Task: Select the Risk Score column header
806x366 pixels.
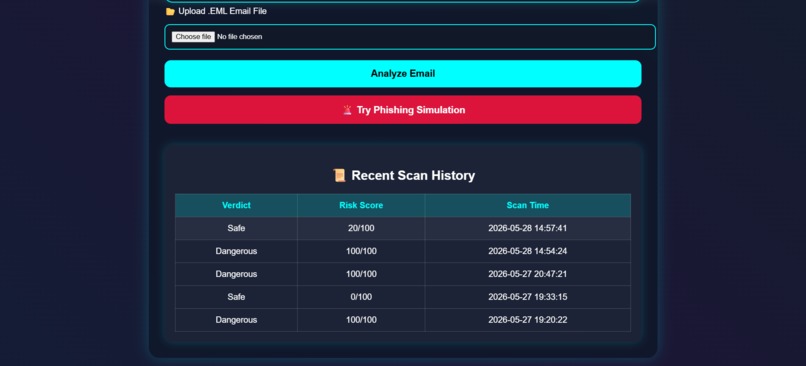Action: pyautogui.click(x=361, y=205)
